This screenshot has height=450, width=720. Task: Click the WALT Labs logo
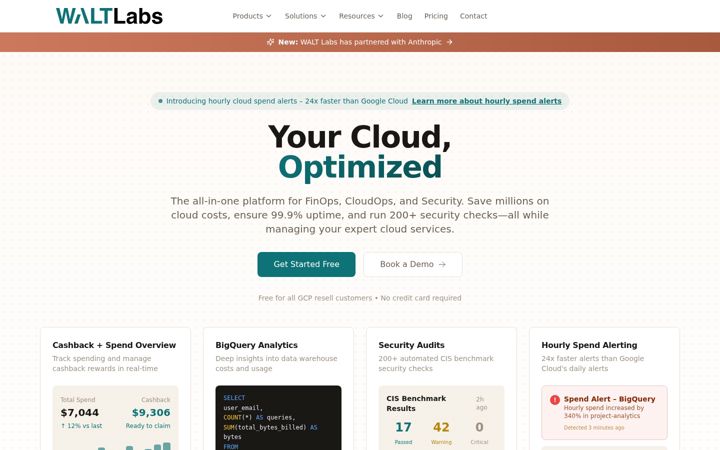pyautogui.click(x=109, y=16)
